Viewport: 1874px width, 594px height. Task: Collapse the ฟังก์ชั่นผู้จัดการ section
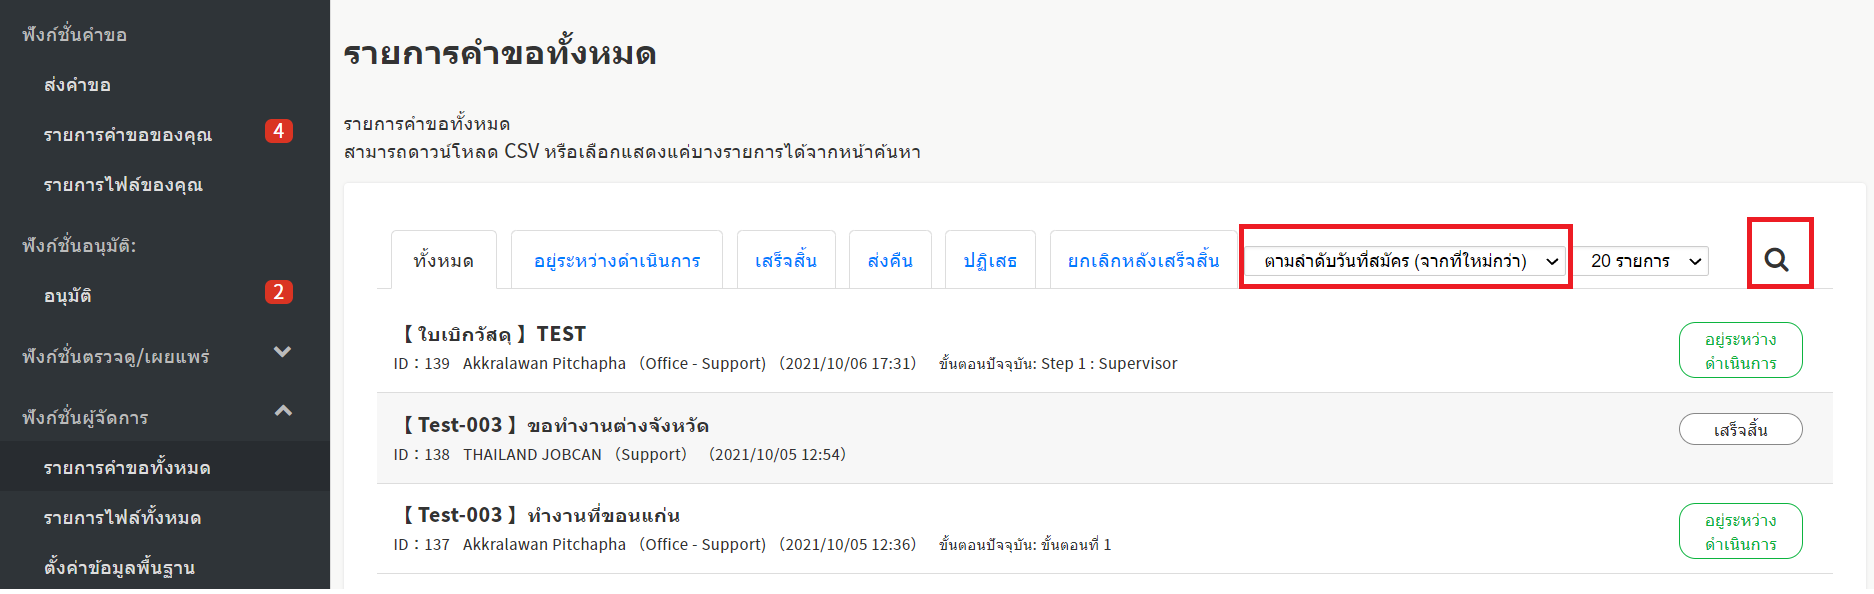click(283, 411)
